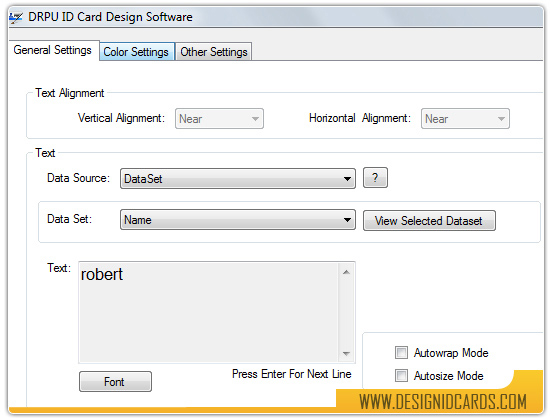Click the View Selected Dataset button
This screenshot has width=550, height=420.
[x=429, y=221]
